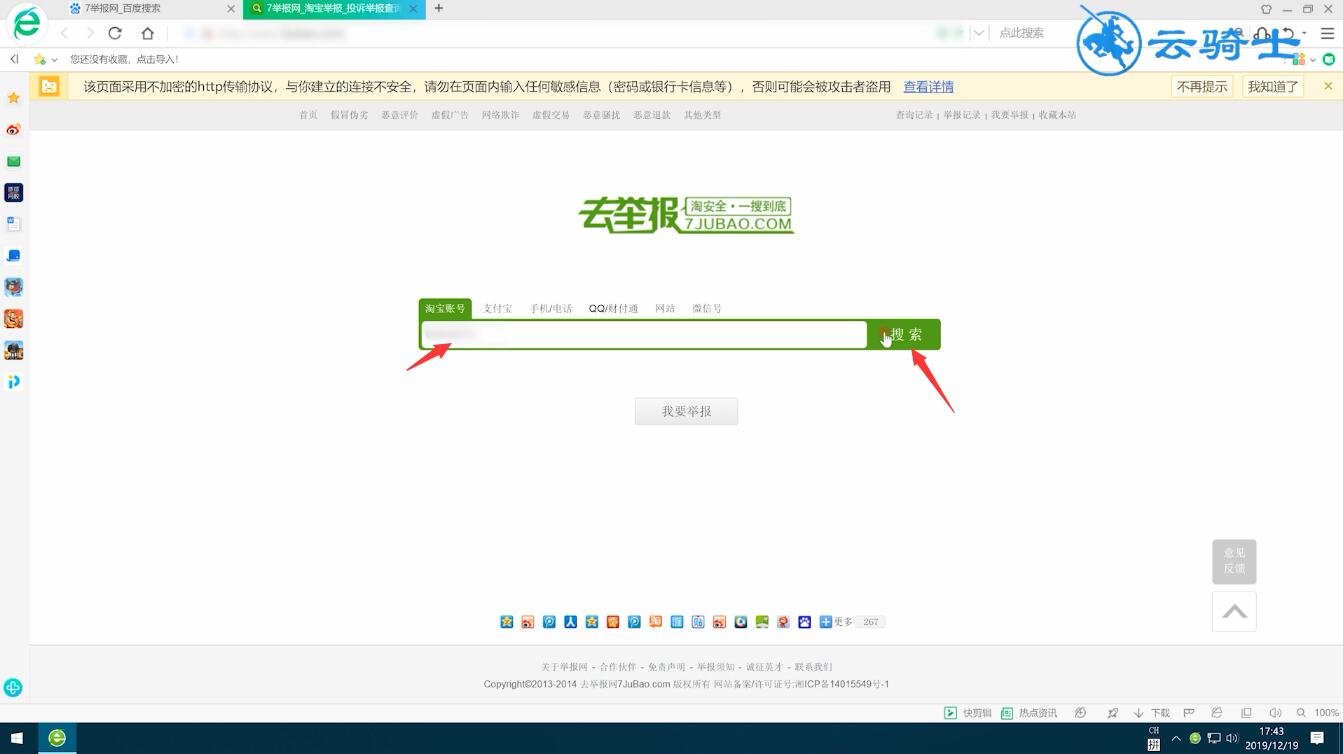Dismiss the warning bar with the X
This screenshot has width=1343, height=754.
pyautogui.click(x=1328, y=86)
